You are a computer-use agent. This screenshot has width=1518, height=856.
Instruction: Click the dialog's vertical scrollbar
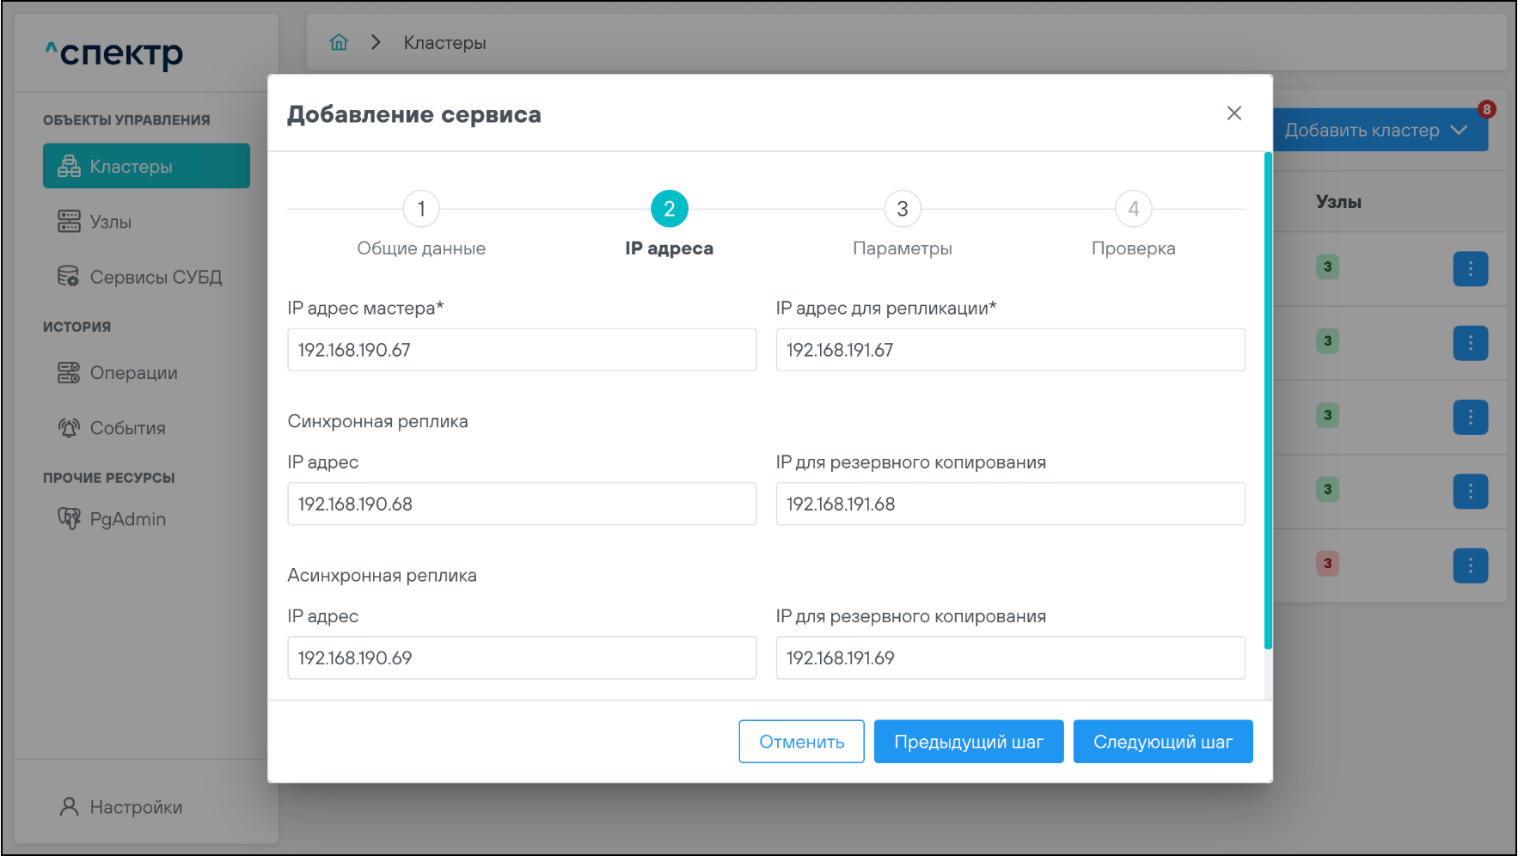pyautogui.click(x=1268, y=400)
